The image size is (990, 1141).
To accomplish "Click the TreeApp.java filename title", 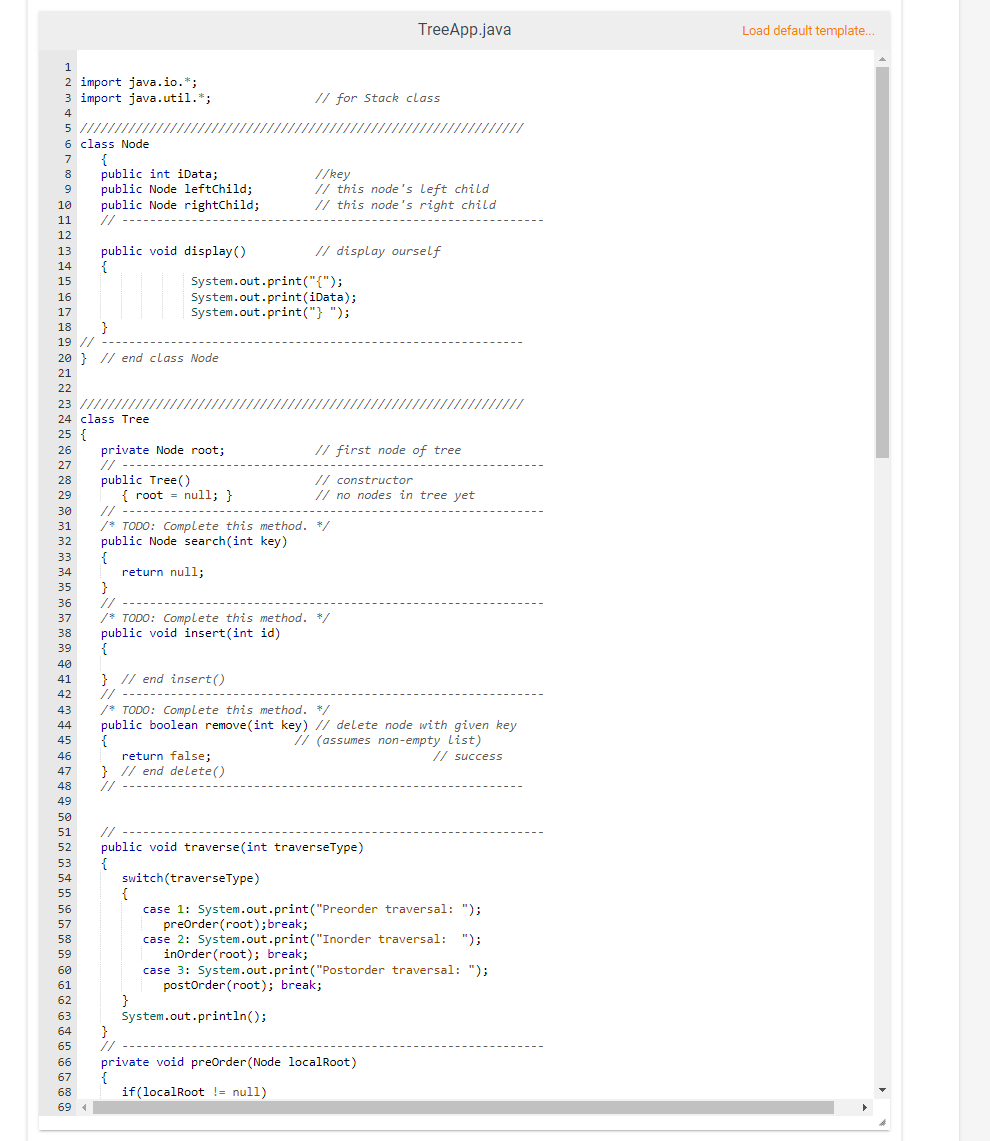I will [x=464, y=30].
